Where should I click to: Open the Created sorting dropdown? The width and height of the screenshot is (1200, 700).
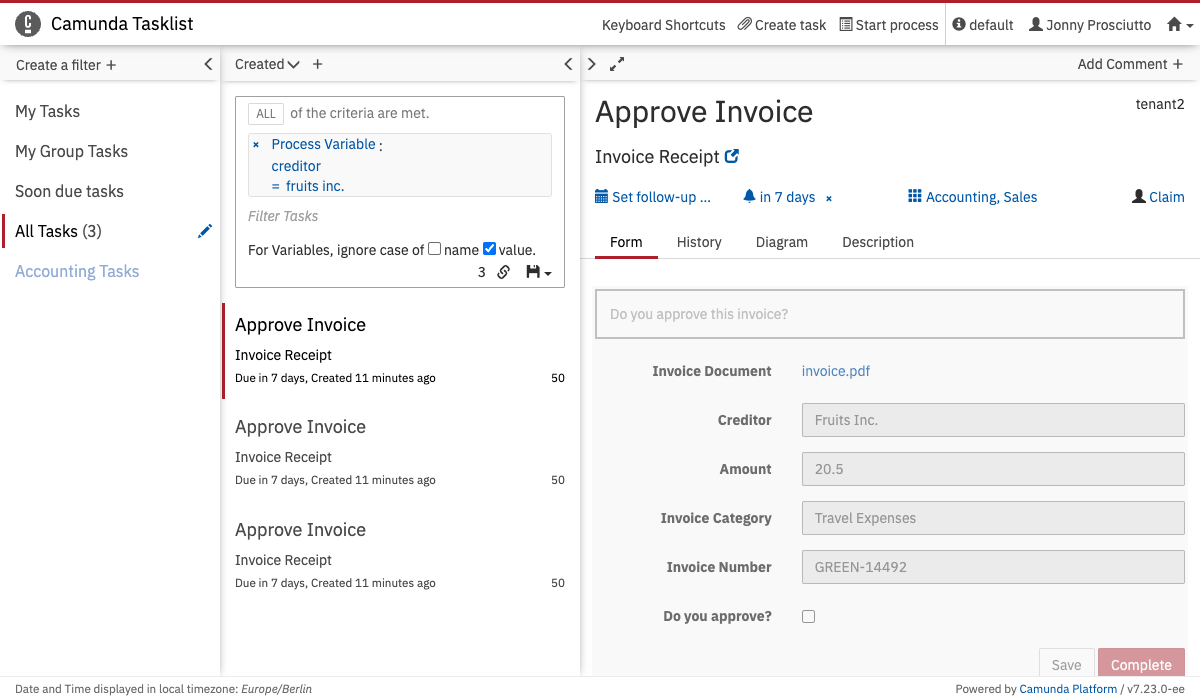click(267, 64)
